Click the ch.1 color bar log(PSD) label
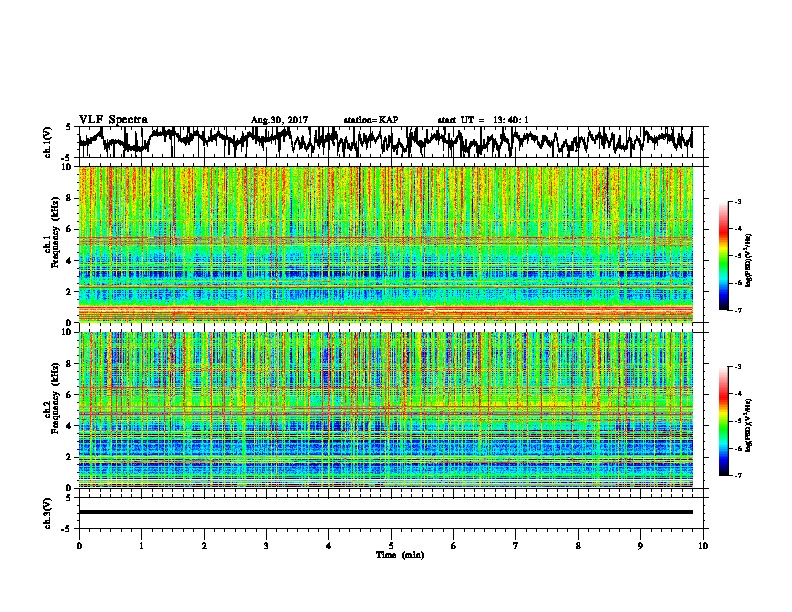 (748, 260)
